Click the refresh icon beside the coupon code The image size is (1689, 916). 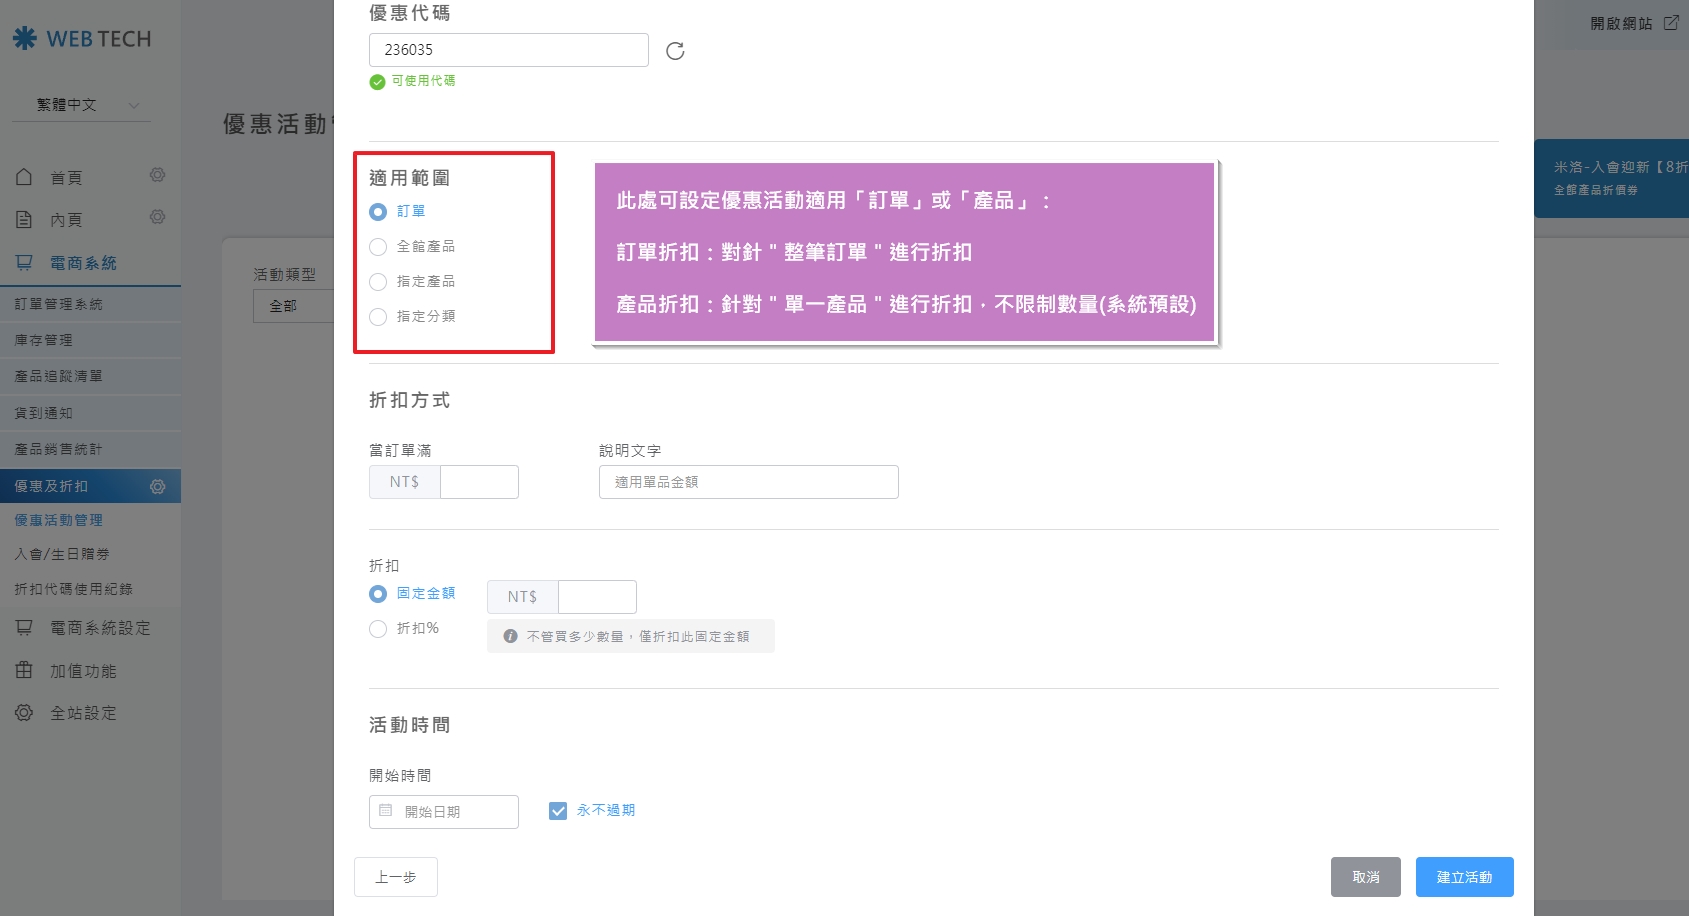676,51
